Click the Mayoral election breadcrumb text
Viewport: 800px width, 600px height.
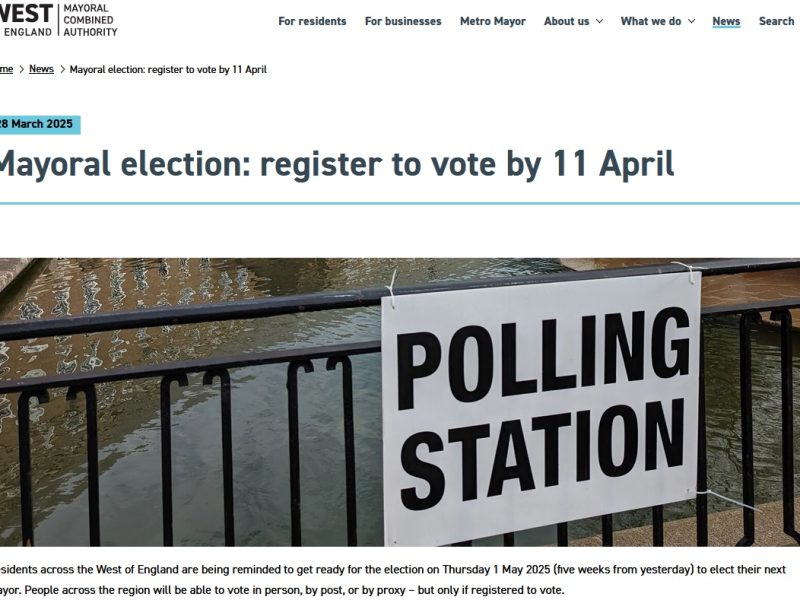168,69
